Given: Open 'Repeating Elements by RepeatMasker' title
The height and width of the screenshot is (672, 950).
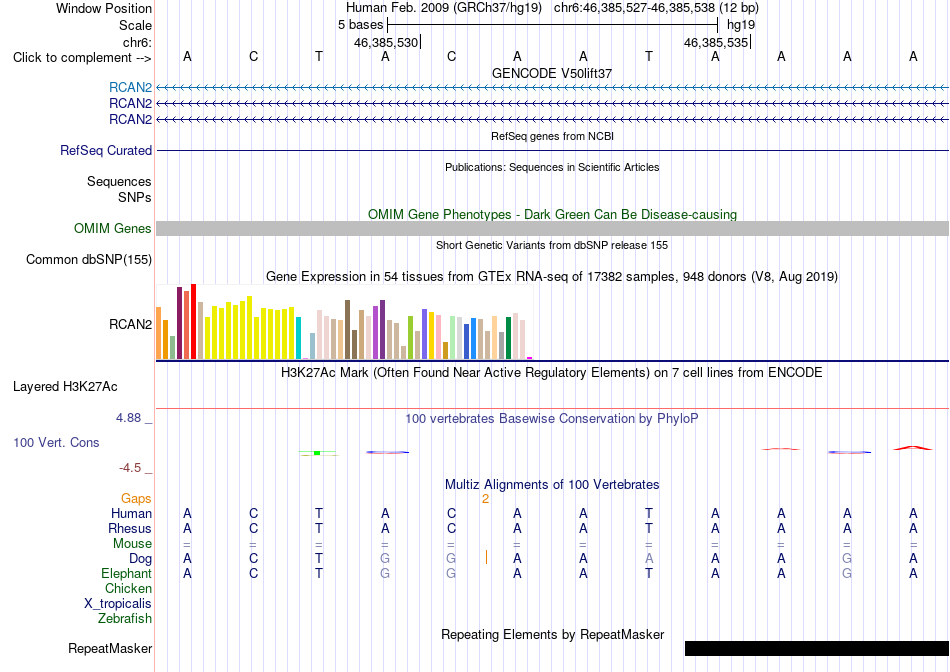Looking at the screenshot, I should click(552, 634).
